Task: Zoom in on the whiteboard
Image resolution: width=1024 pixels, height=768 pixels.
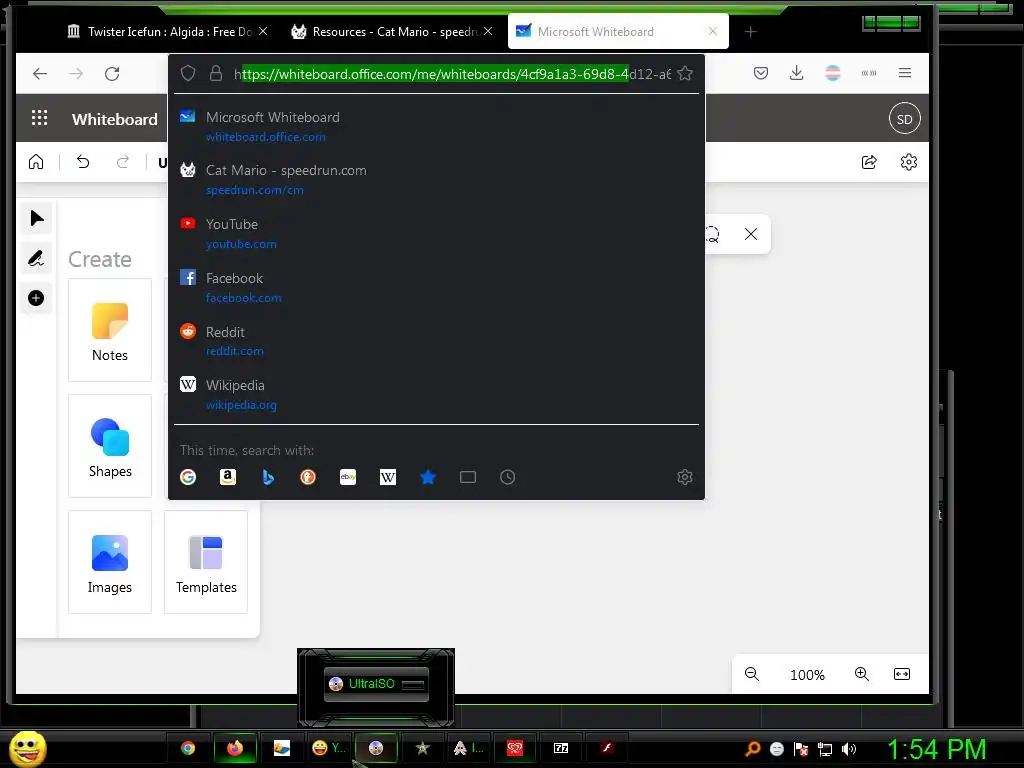Action: tap(861, 674)
